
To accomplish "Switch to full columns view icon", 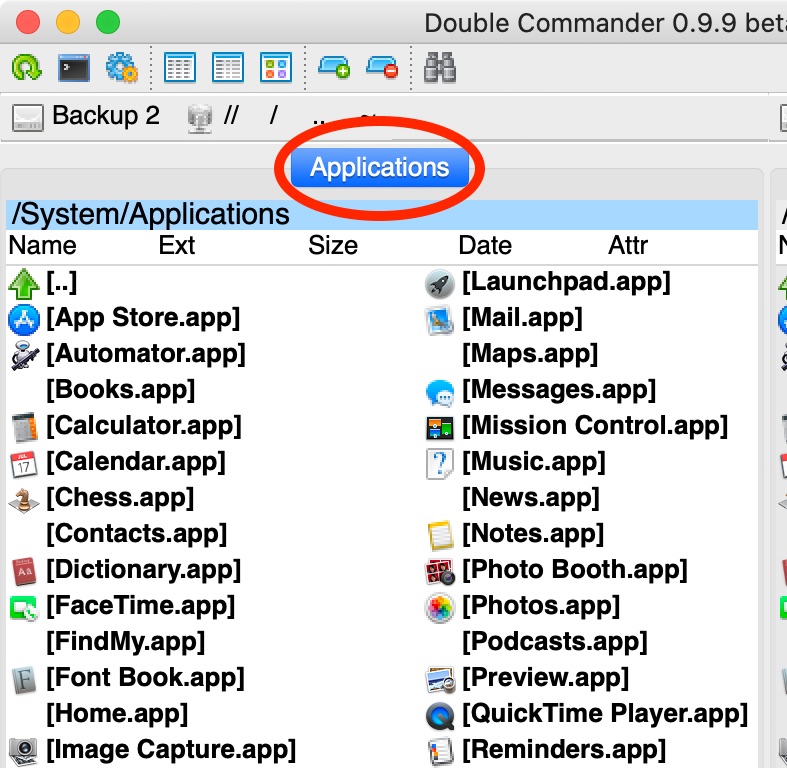I will (227, 68).
